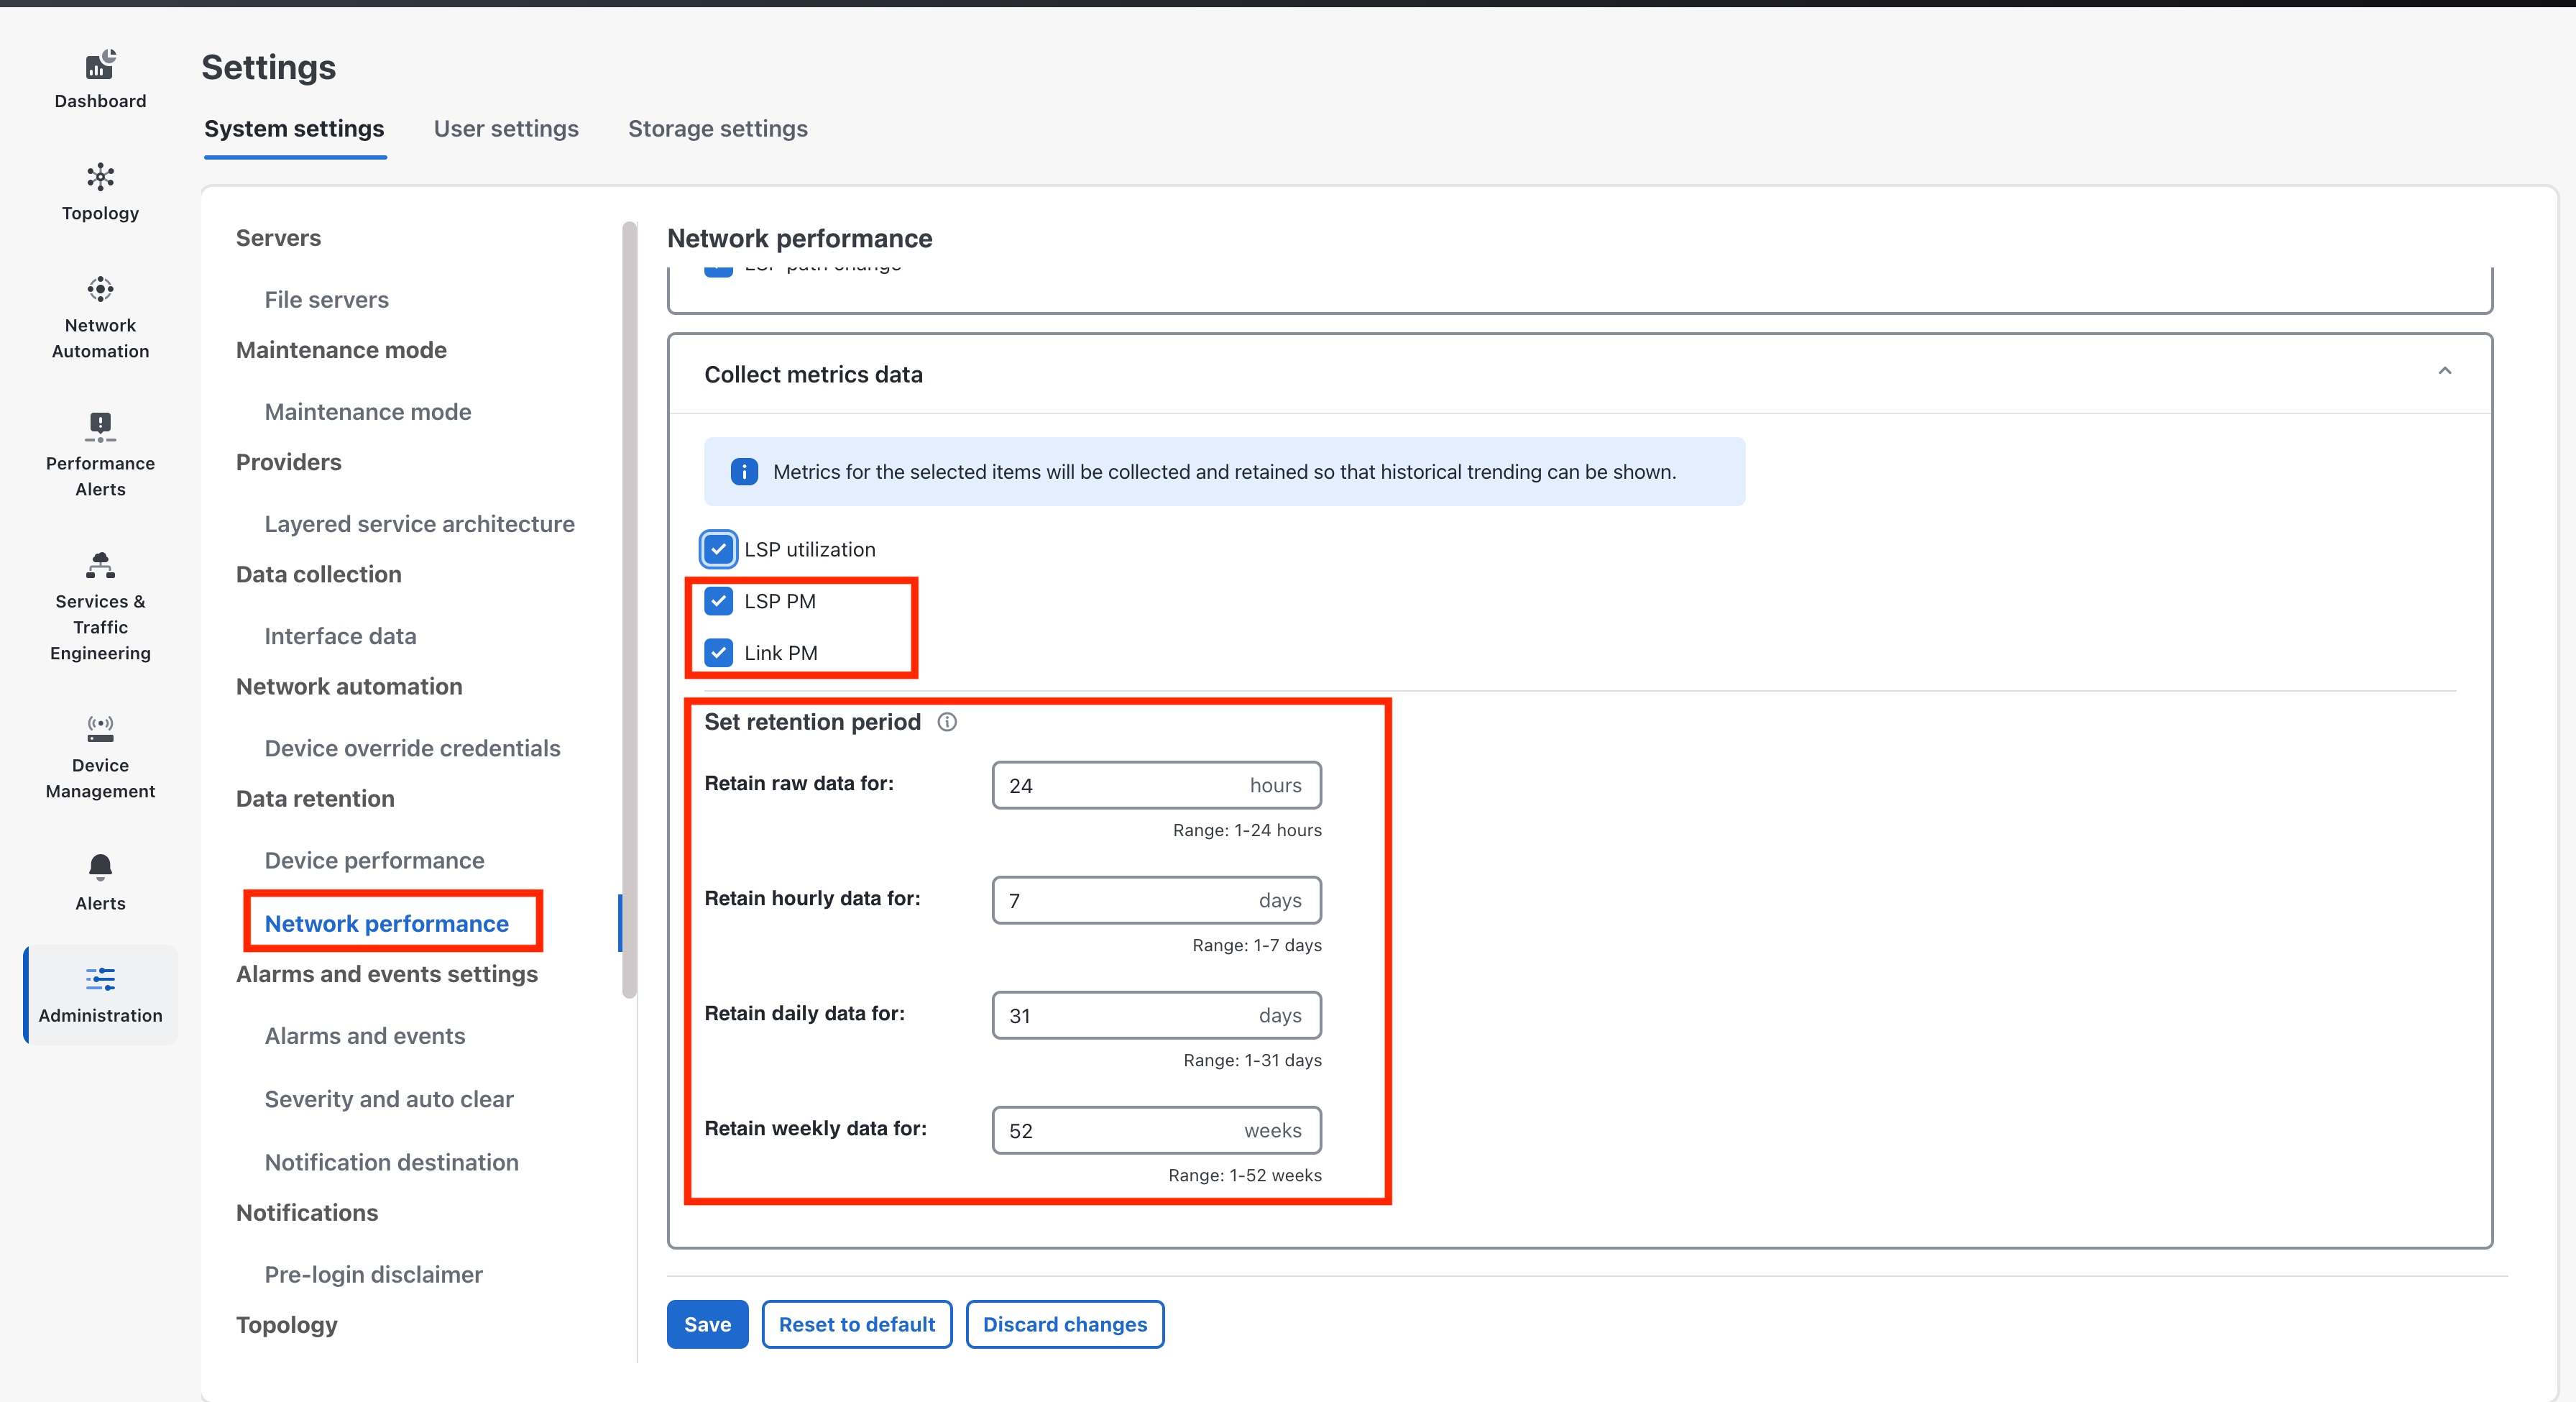The width and height of the screenshot is (2576, 1402).
Task: Click the Reset to default button
Action: (x=856, y=1324)
